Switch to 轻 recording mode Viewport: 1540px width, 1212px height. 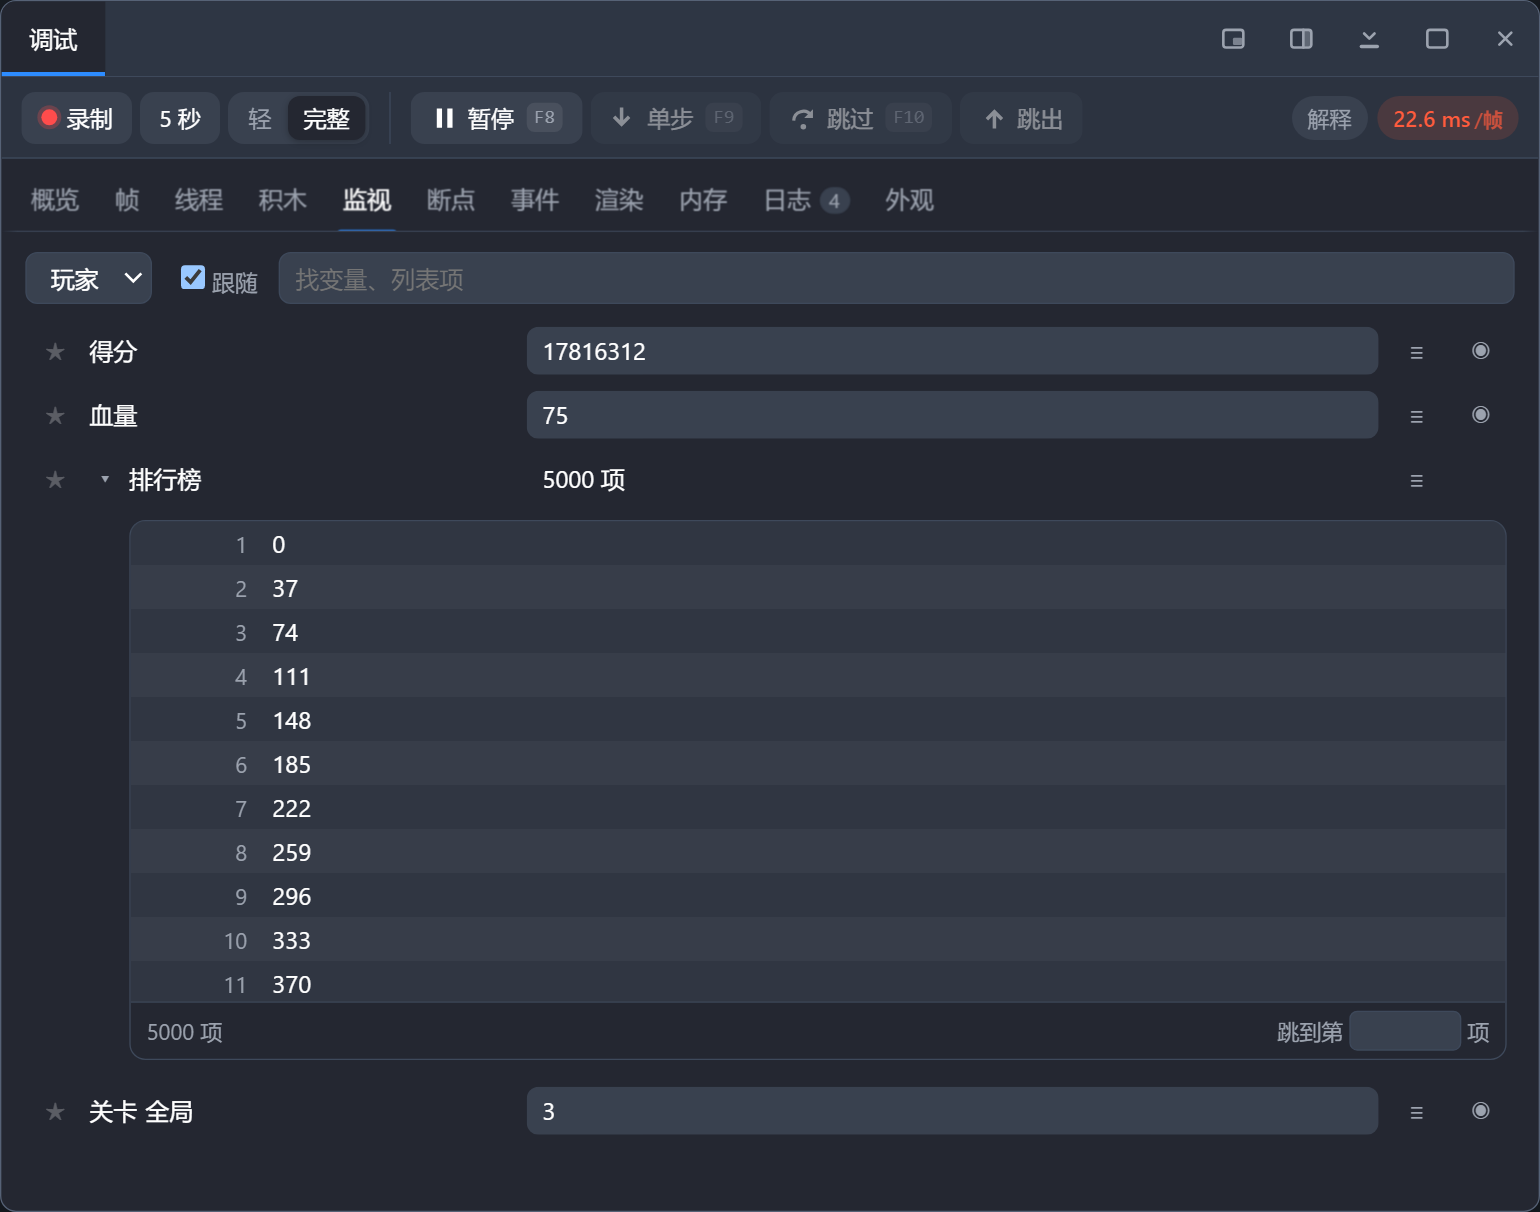[260, 119]
